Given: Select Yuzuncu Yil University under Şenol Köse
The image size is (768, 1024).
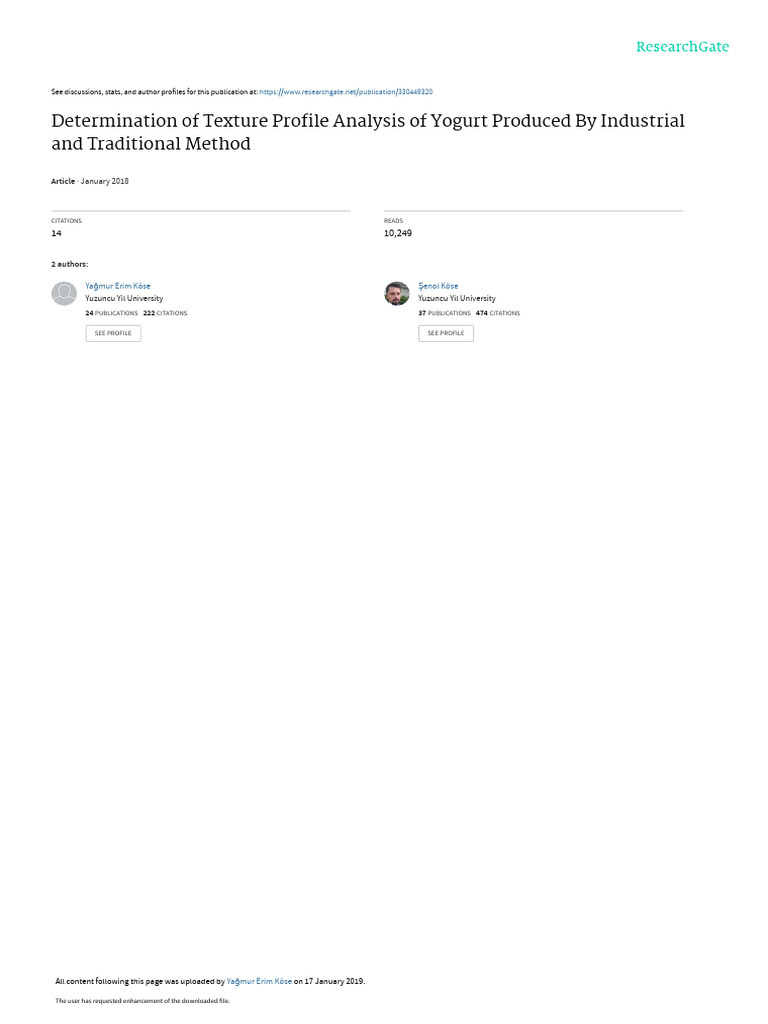Looking at the screenshot, I should pyautogui.click(x=457, y=298).
